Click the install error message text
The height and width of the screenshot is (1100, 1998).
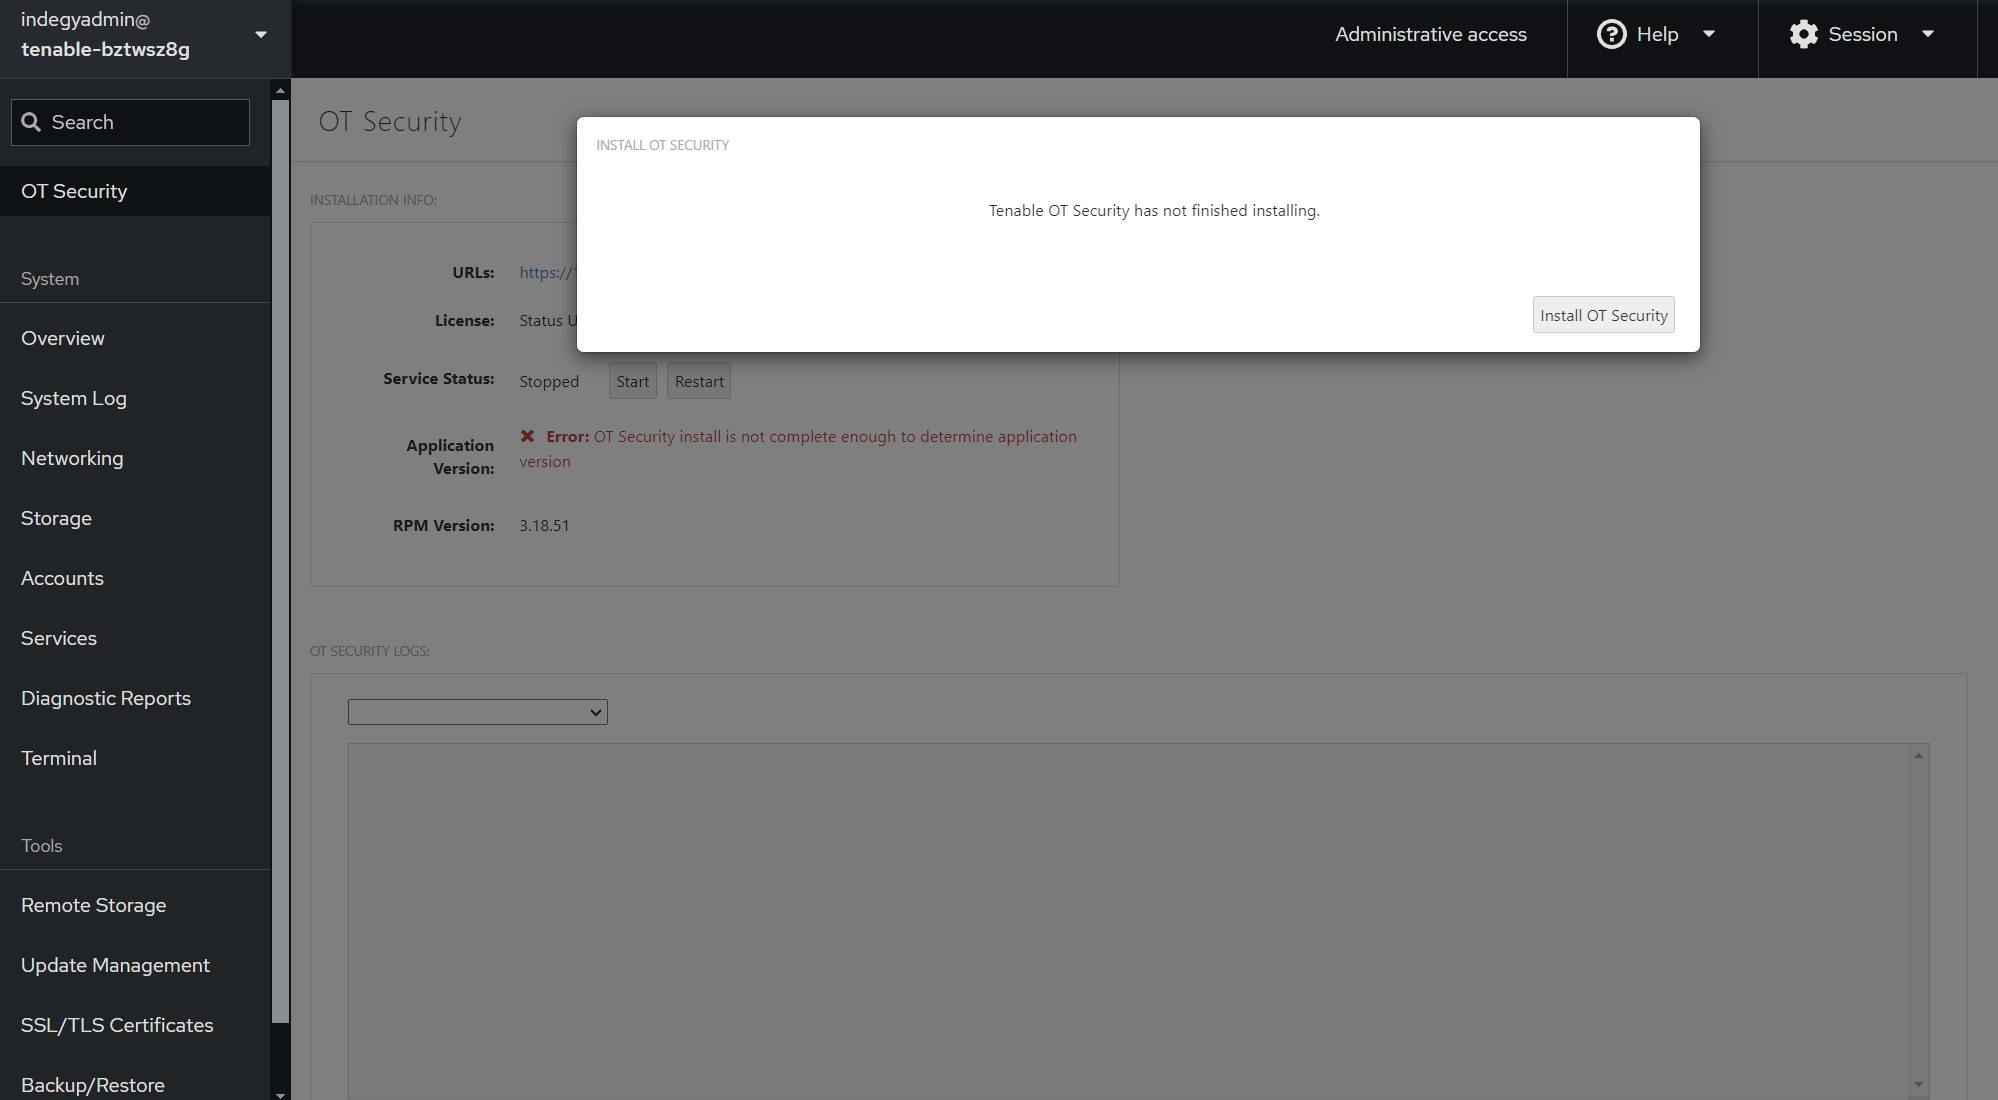point(798,449)
